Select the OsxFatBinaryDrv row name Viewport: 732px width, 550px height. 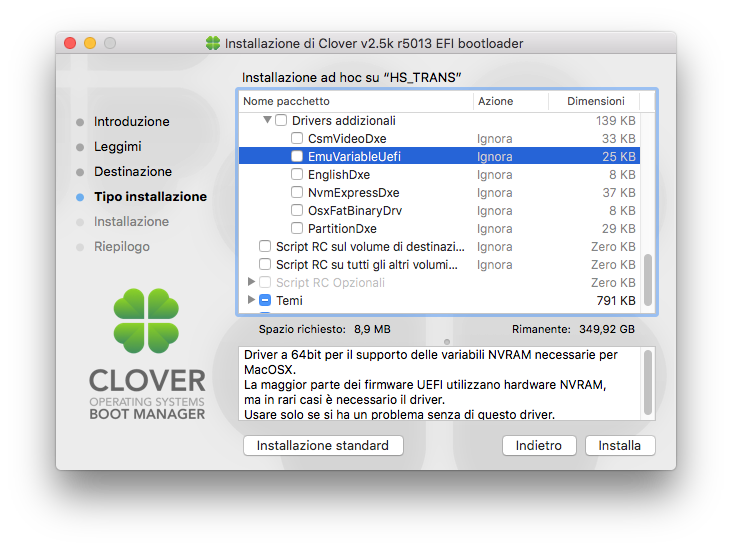355,211
